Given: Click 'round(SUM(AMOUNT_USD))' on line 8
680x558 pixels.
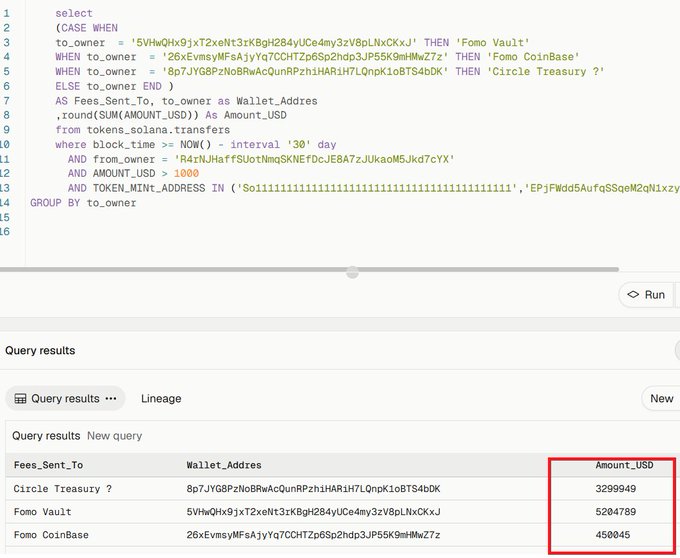Looking at the screenshot, I should (130, 115).
